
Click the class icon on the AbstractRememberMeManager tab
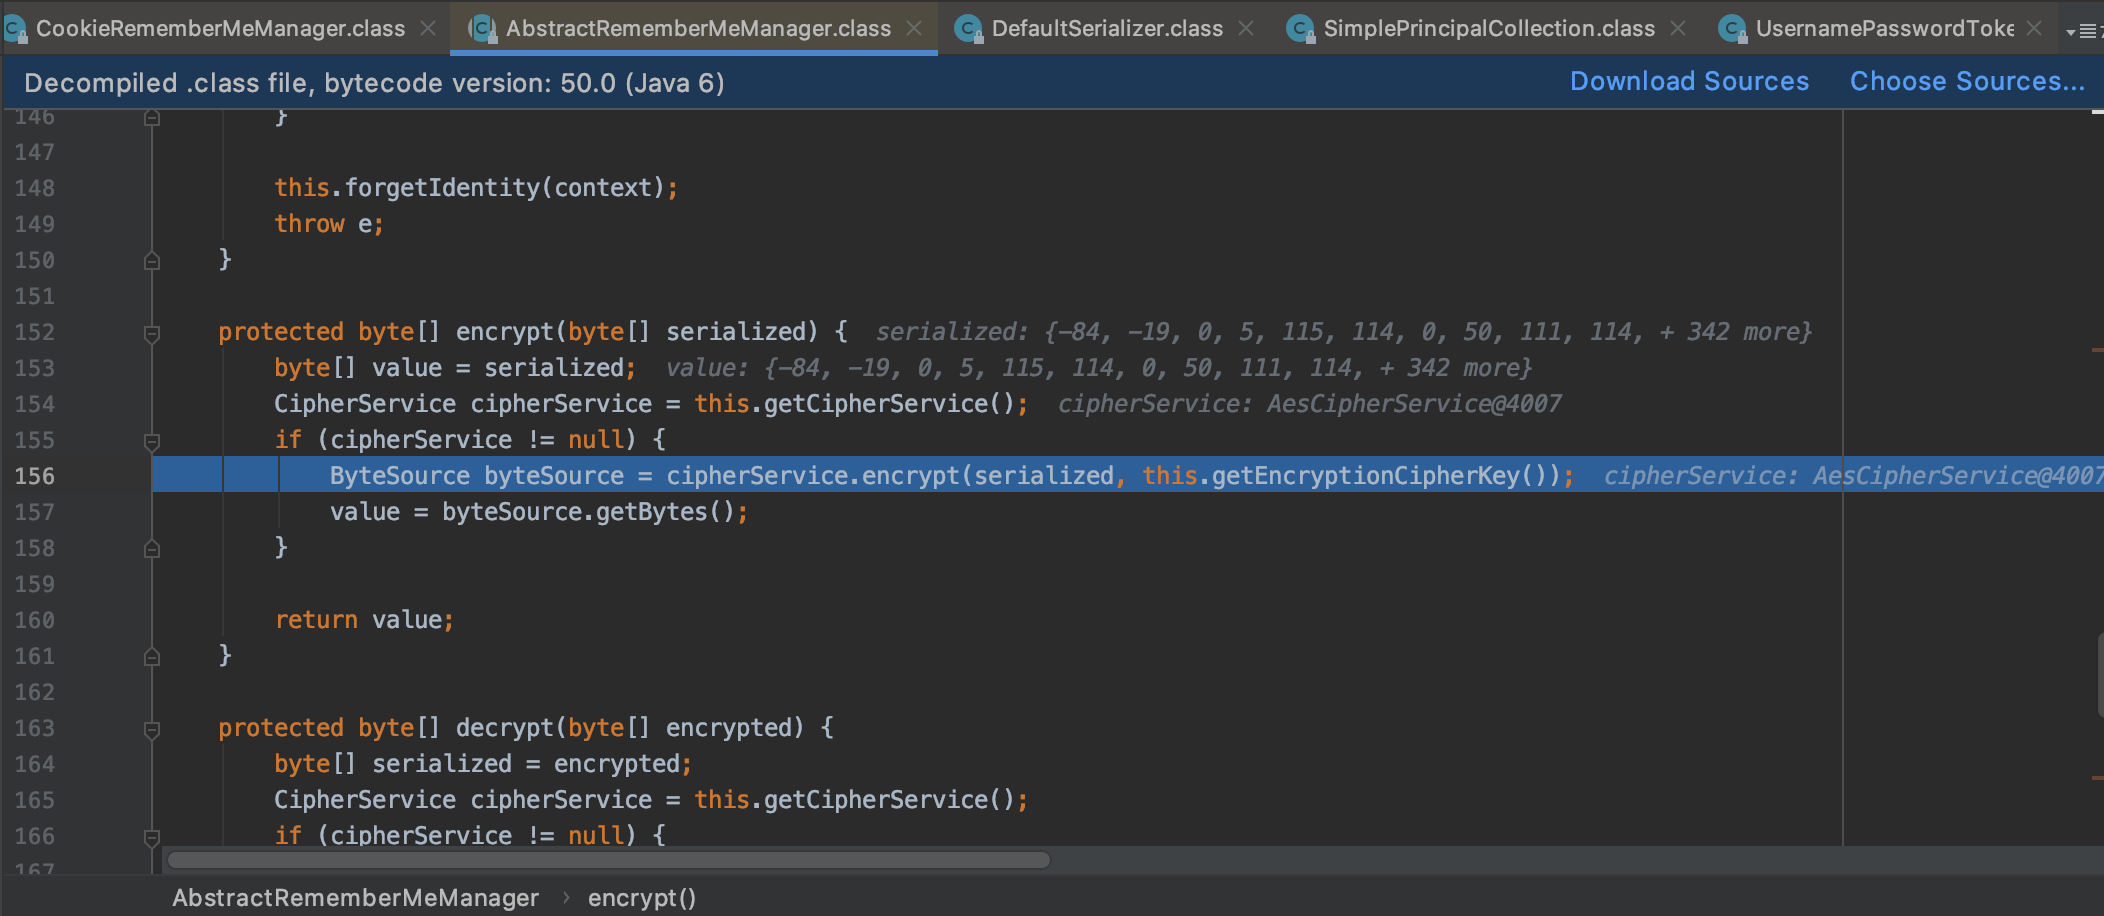483,29
